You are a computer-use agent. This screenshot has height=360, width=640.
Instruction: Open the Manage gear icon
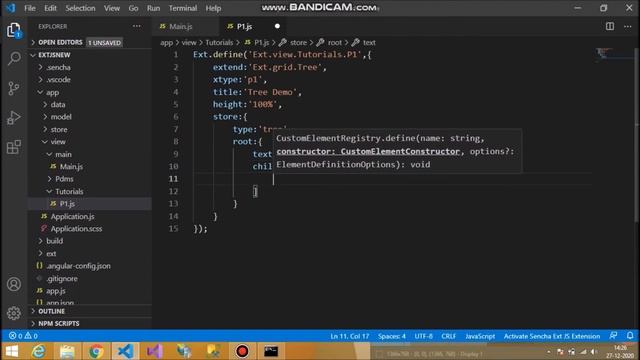click(x=14, y=313)
